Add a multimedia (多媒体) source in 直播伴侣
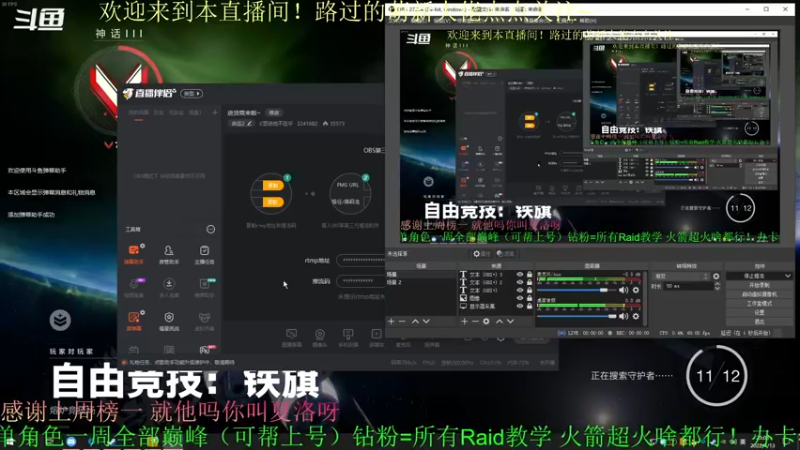 (376, 337)
